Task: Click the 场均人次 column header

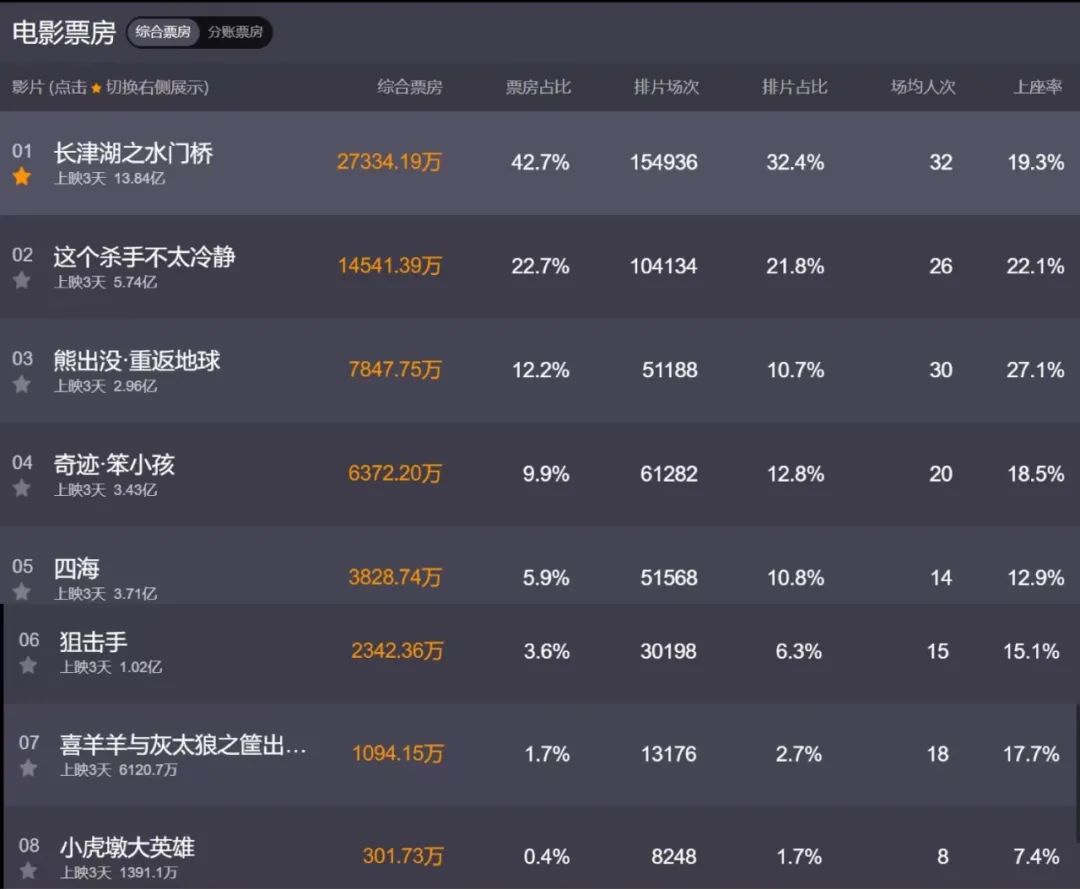Action: click(923, 87)
